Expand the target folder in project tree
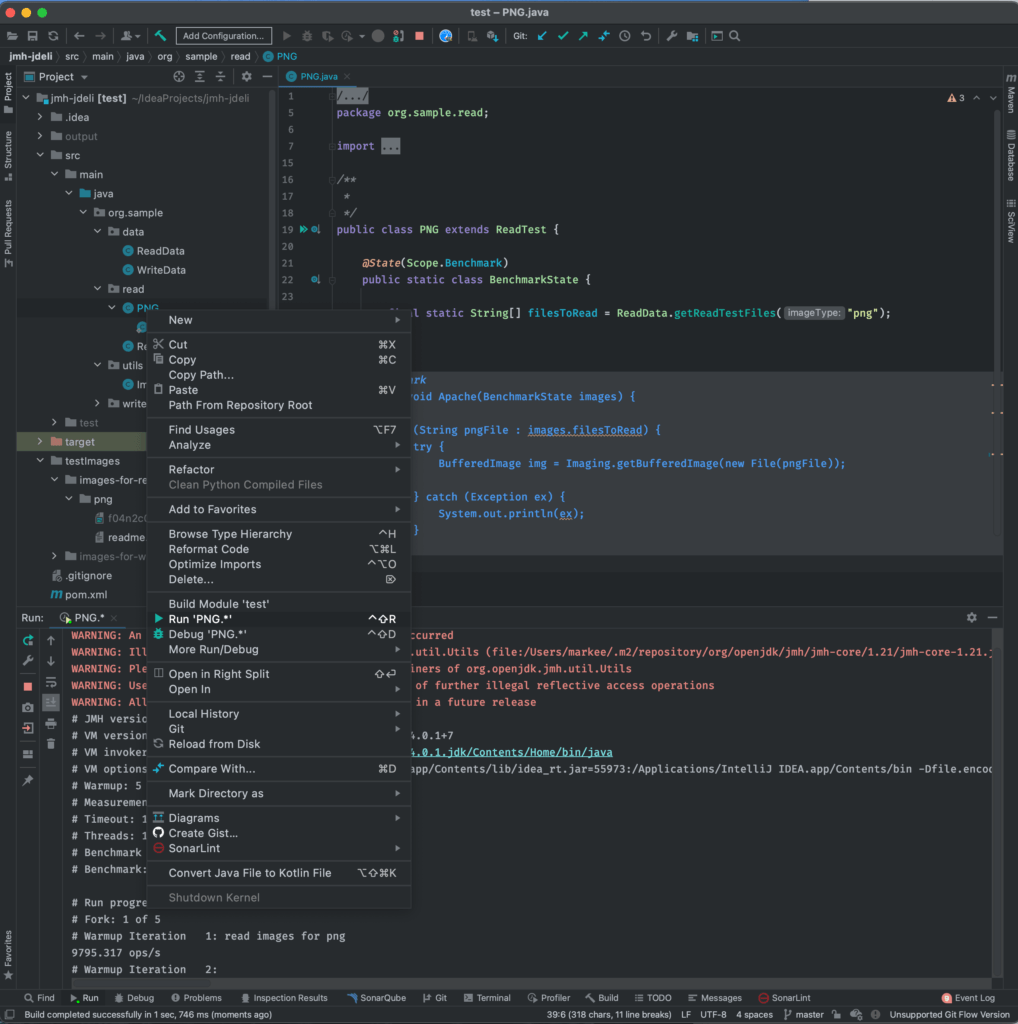This screenshot has height=1024, width=1018. (x=41, y=442)
